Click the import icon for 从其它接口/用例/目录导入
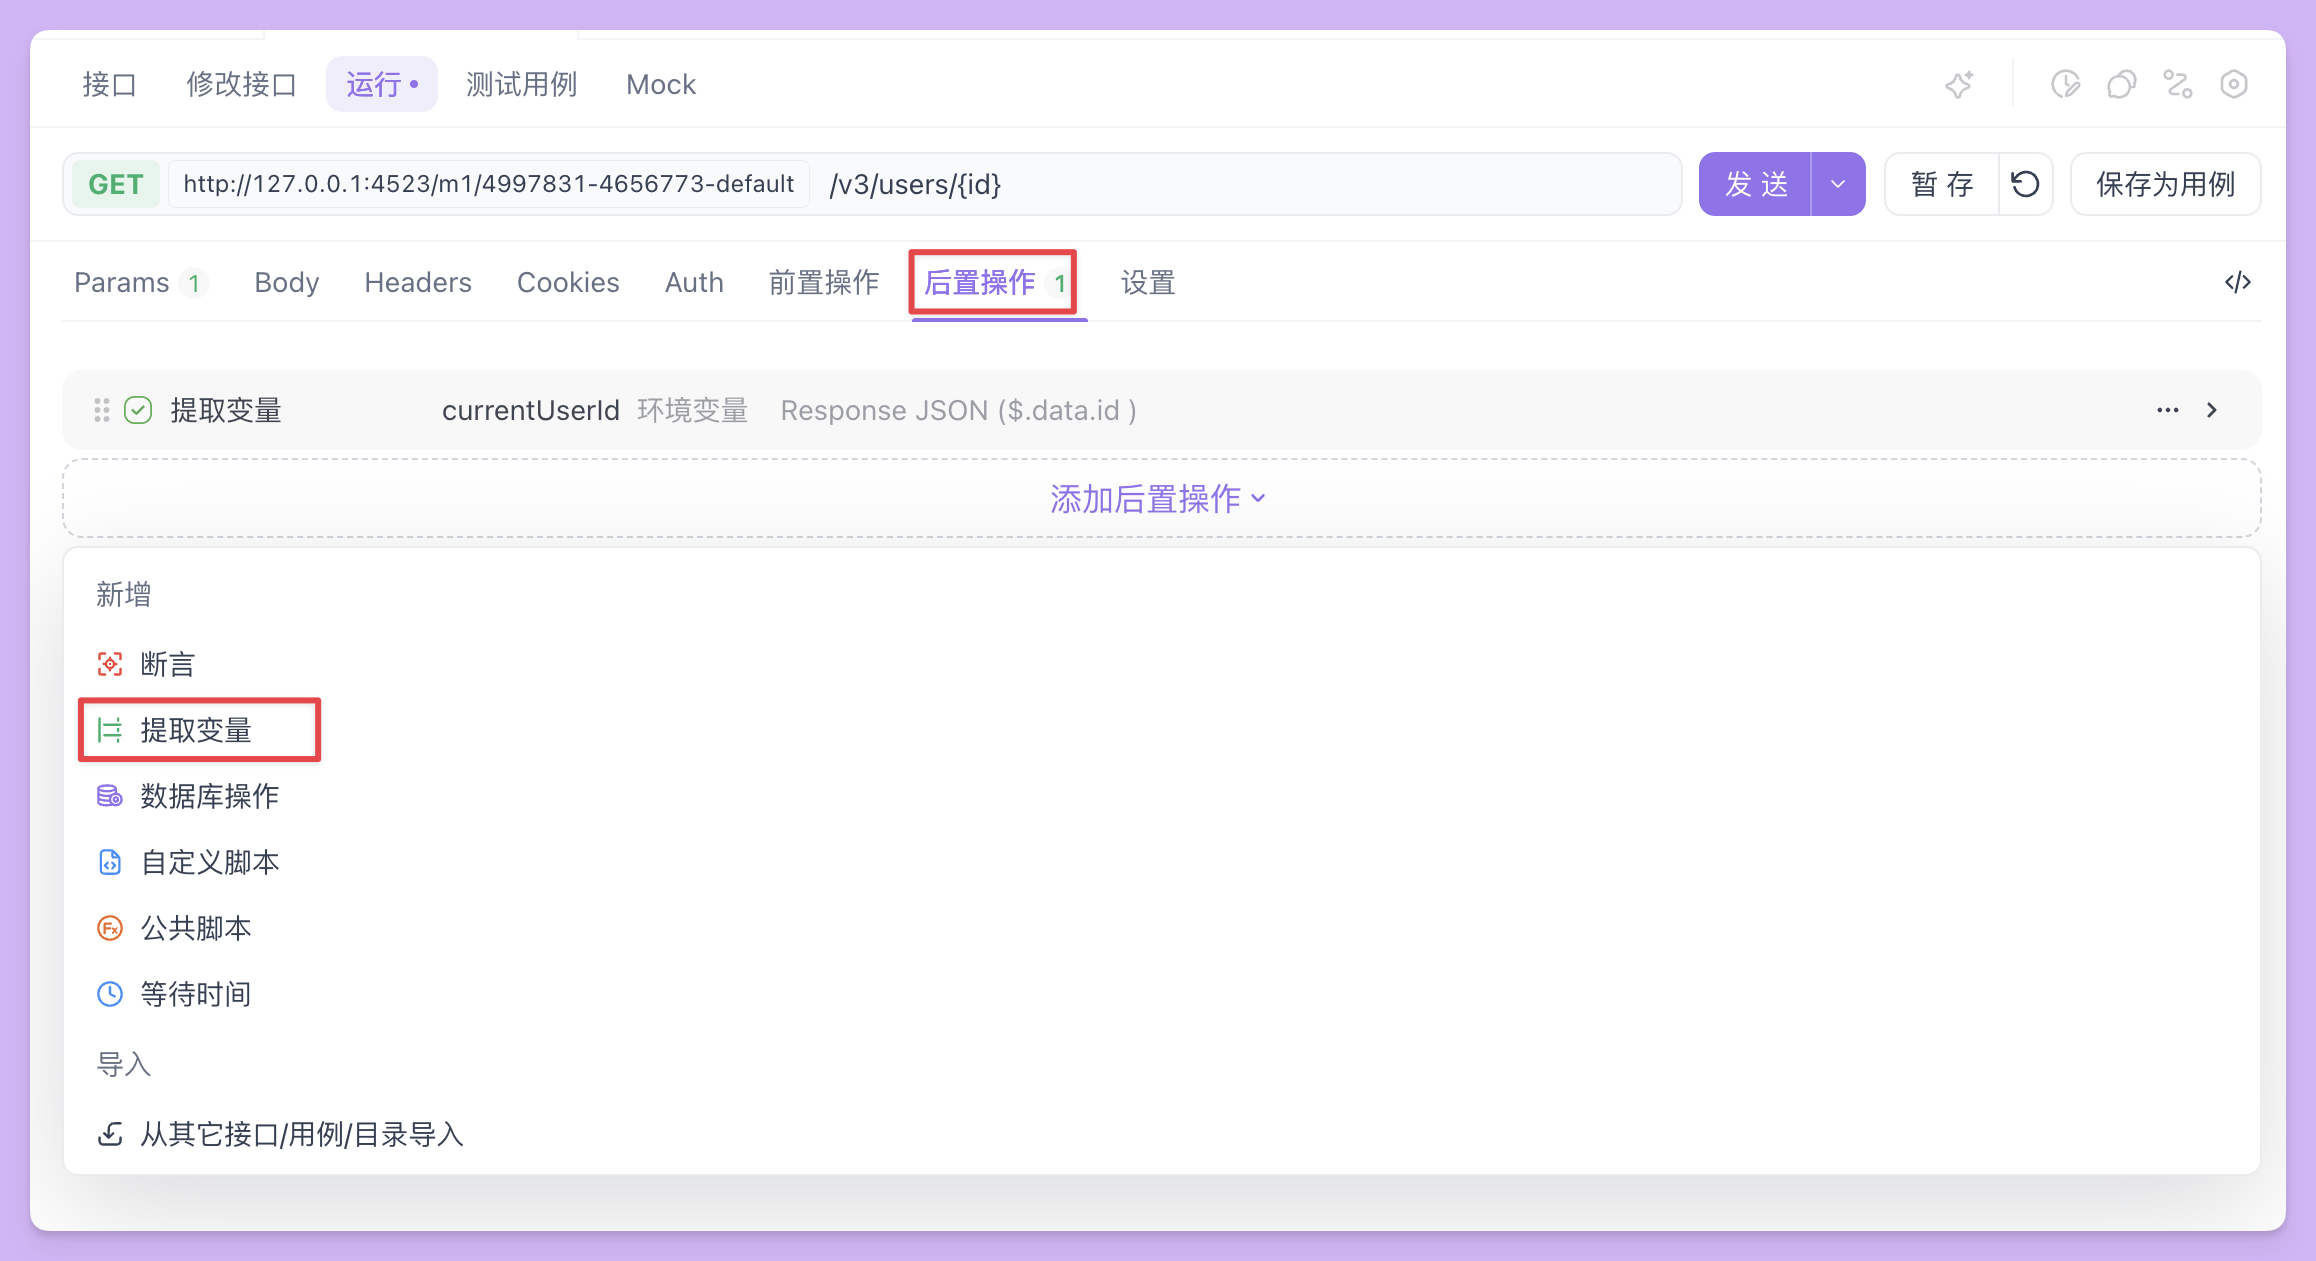The height and width of the screenshot is (1261, 2316). (x=110, y=1134)
